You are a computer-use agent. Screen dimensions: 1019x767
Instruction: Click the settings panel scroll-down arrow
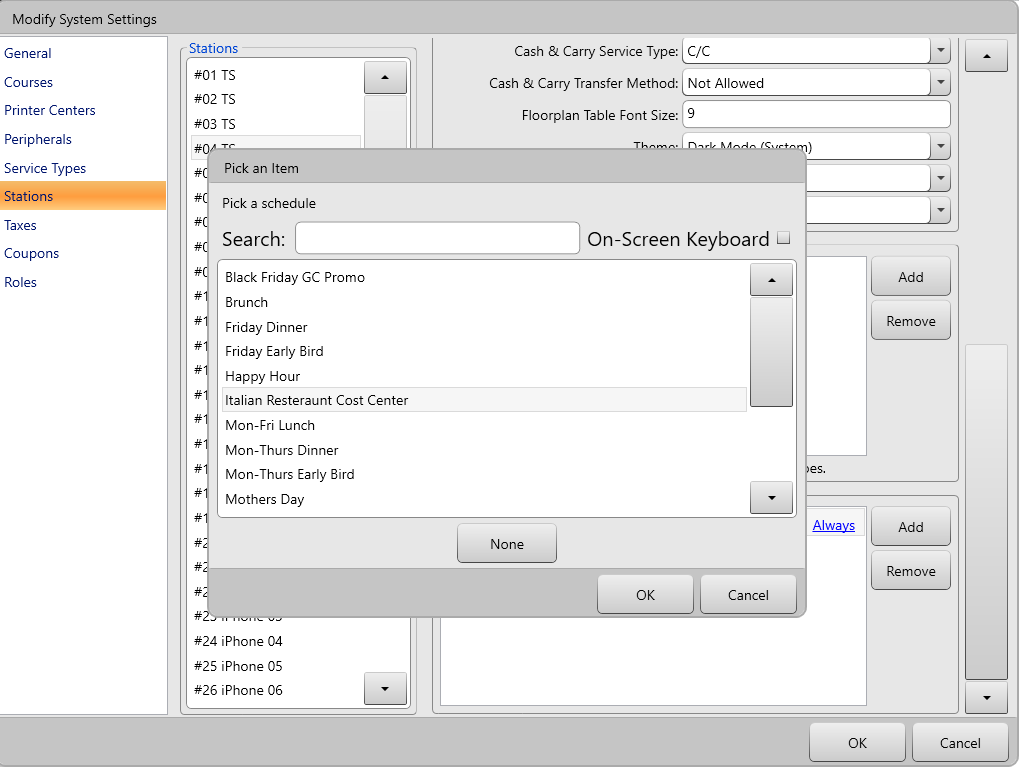pos(987,697)
